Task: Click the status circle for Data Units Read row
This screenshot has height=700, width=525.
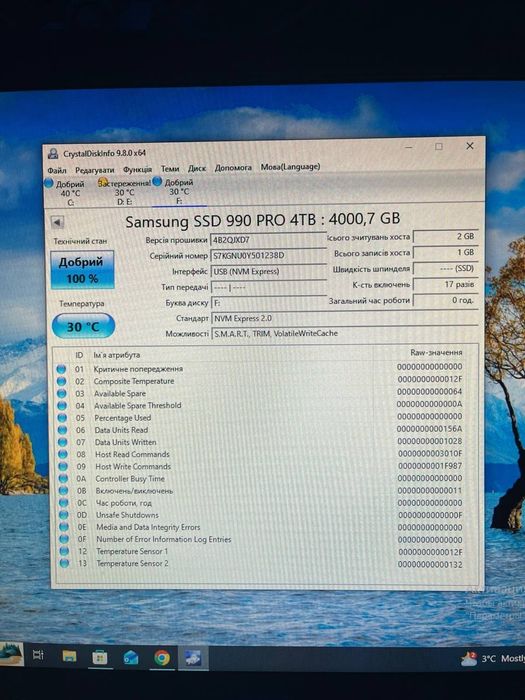Action: pos(62,430)
